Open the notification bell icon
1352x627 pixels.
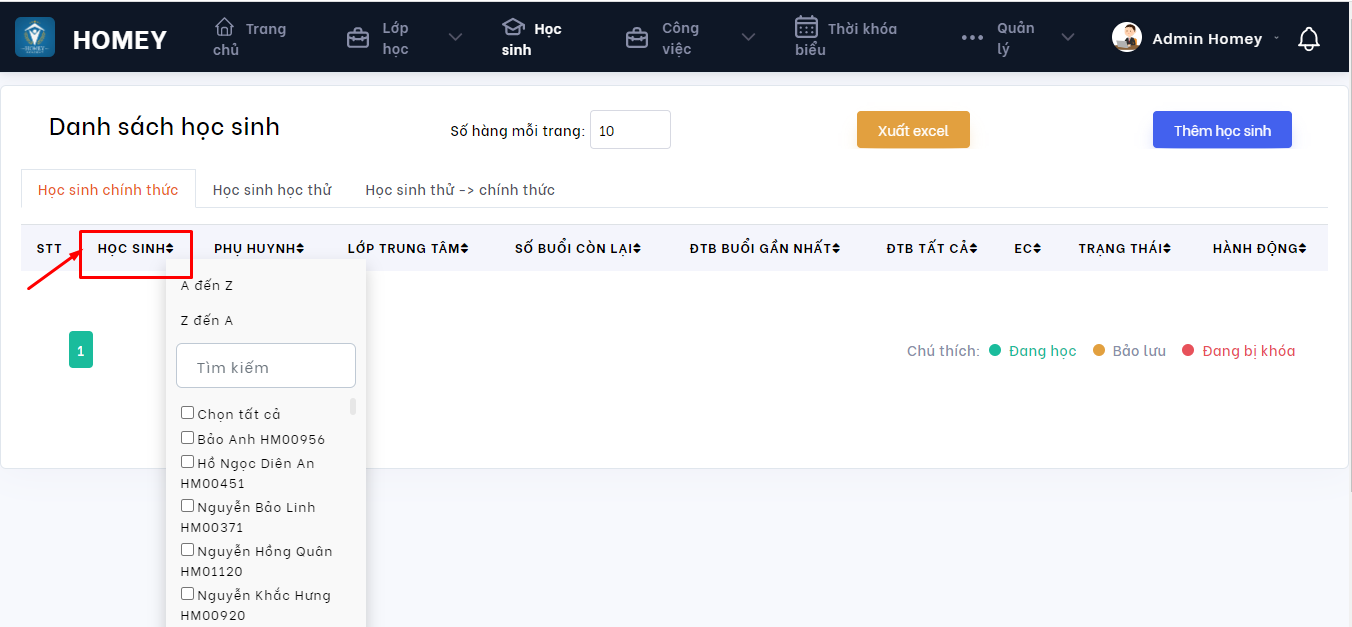(x=1308, y=39)
